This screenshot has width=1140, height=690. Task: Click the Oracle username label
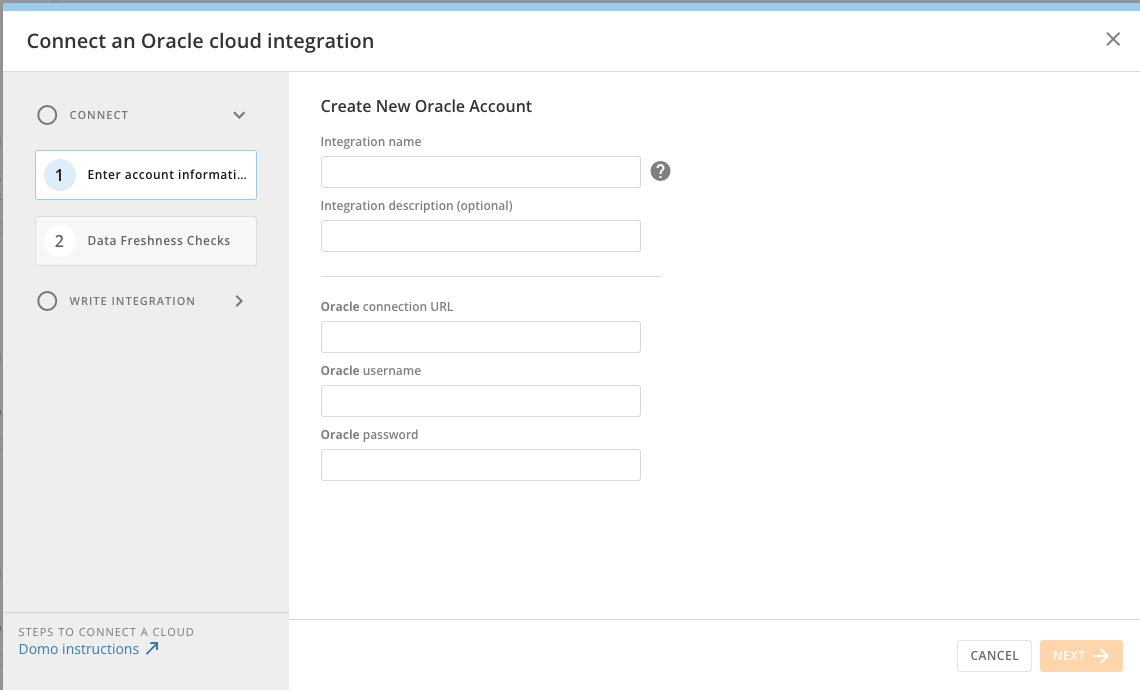click(x=371, y=371)
